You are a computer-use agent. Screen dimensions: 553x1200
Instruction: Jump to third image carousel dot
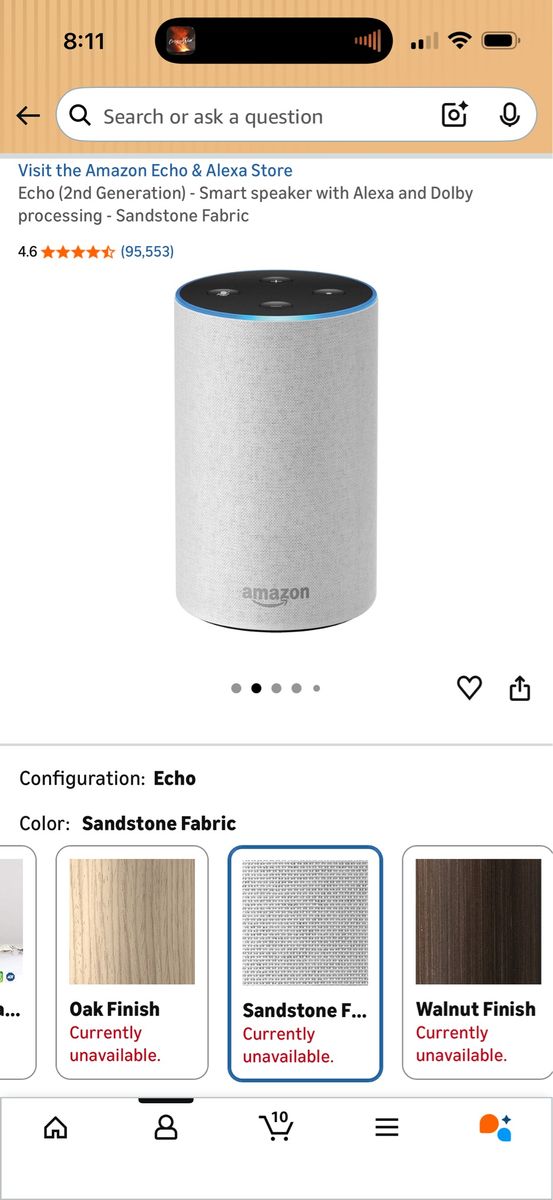click(276, 688)
